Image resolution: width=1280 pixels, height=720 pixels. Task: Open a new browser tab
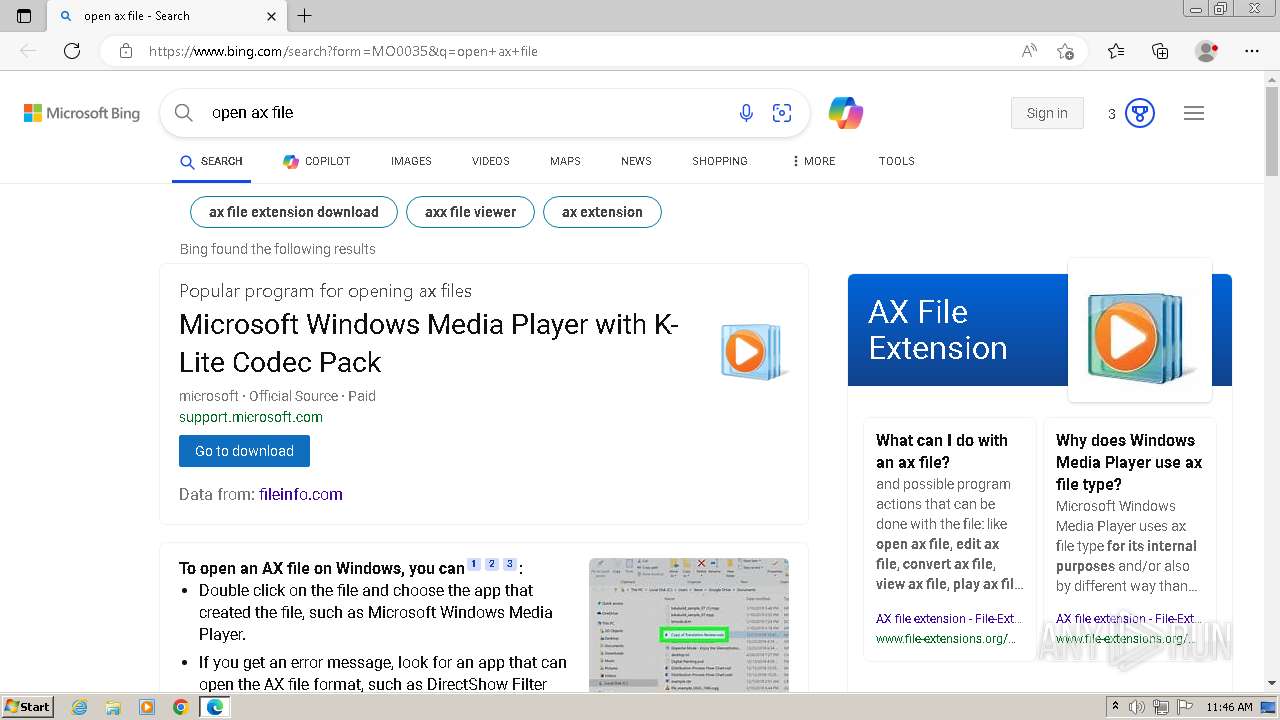[x=305, y=16]
